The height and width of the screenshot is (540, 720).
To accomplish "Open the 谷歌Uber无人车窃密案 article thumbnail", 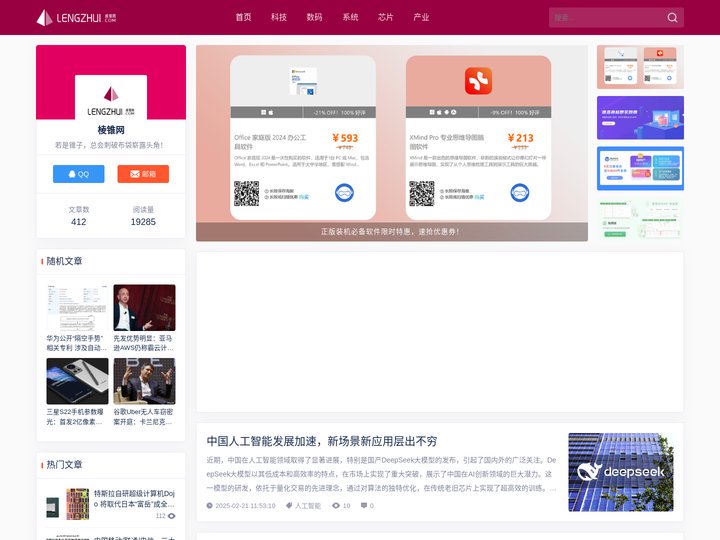I will [144, 381].
